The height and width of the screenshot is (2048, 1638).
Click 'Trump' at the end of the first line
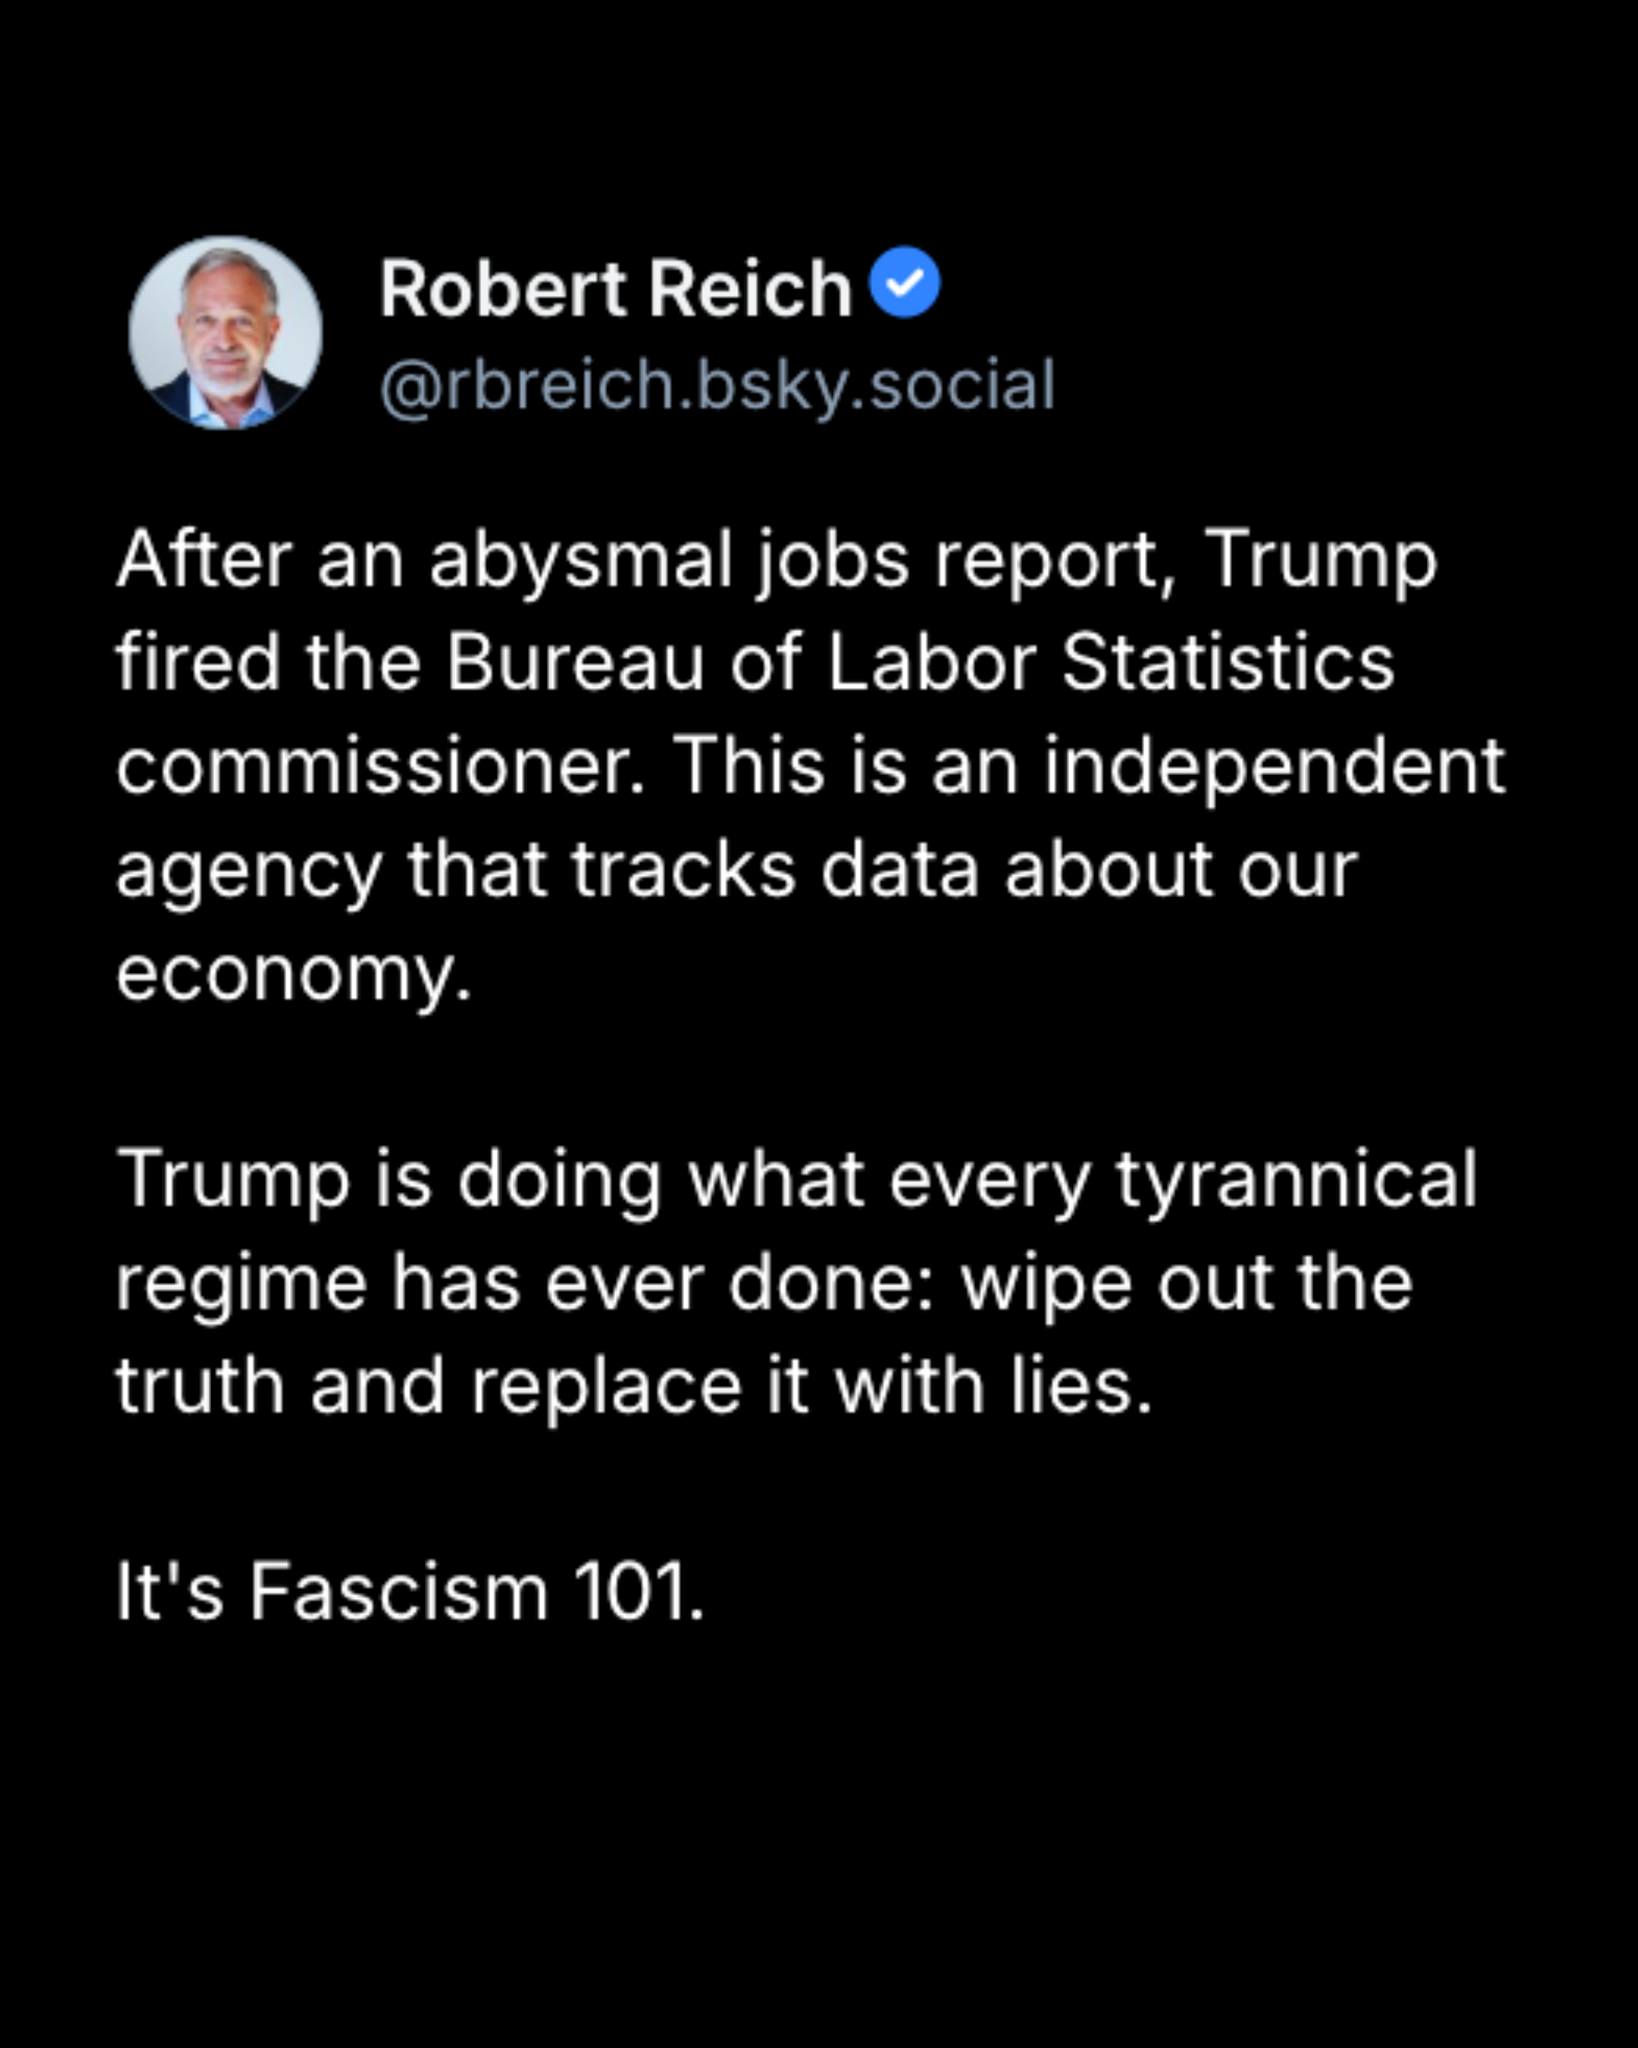[x=1320, y=563]
